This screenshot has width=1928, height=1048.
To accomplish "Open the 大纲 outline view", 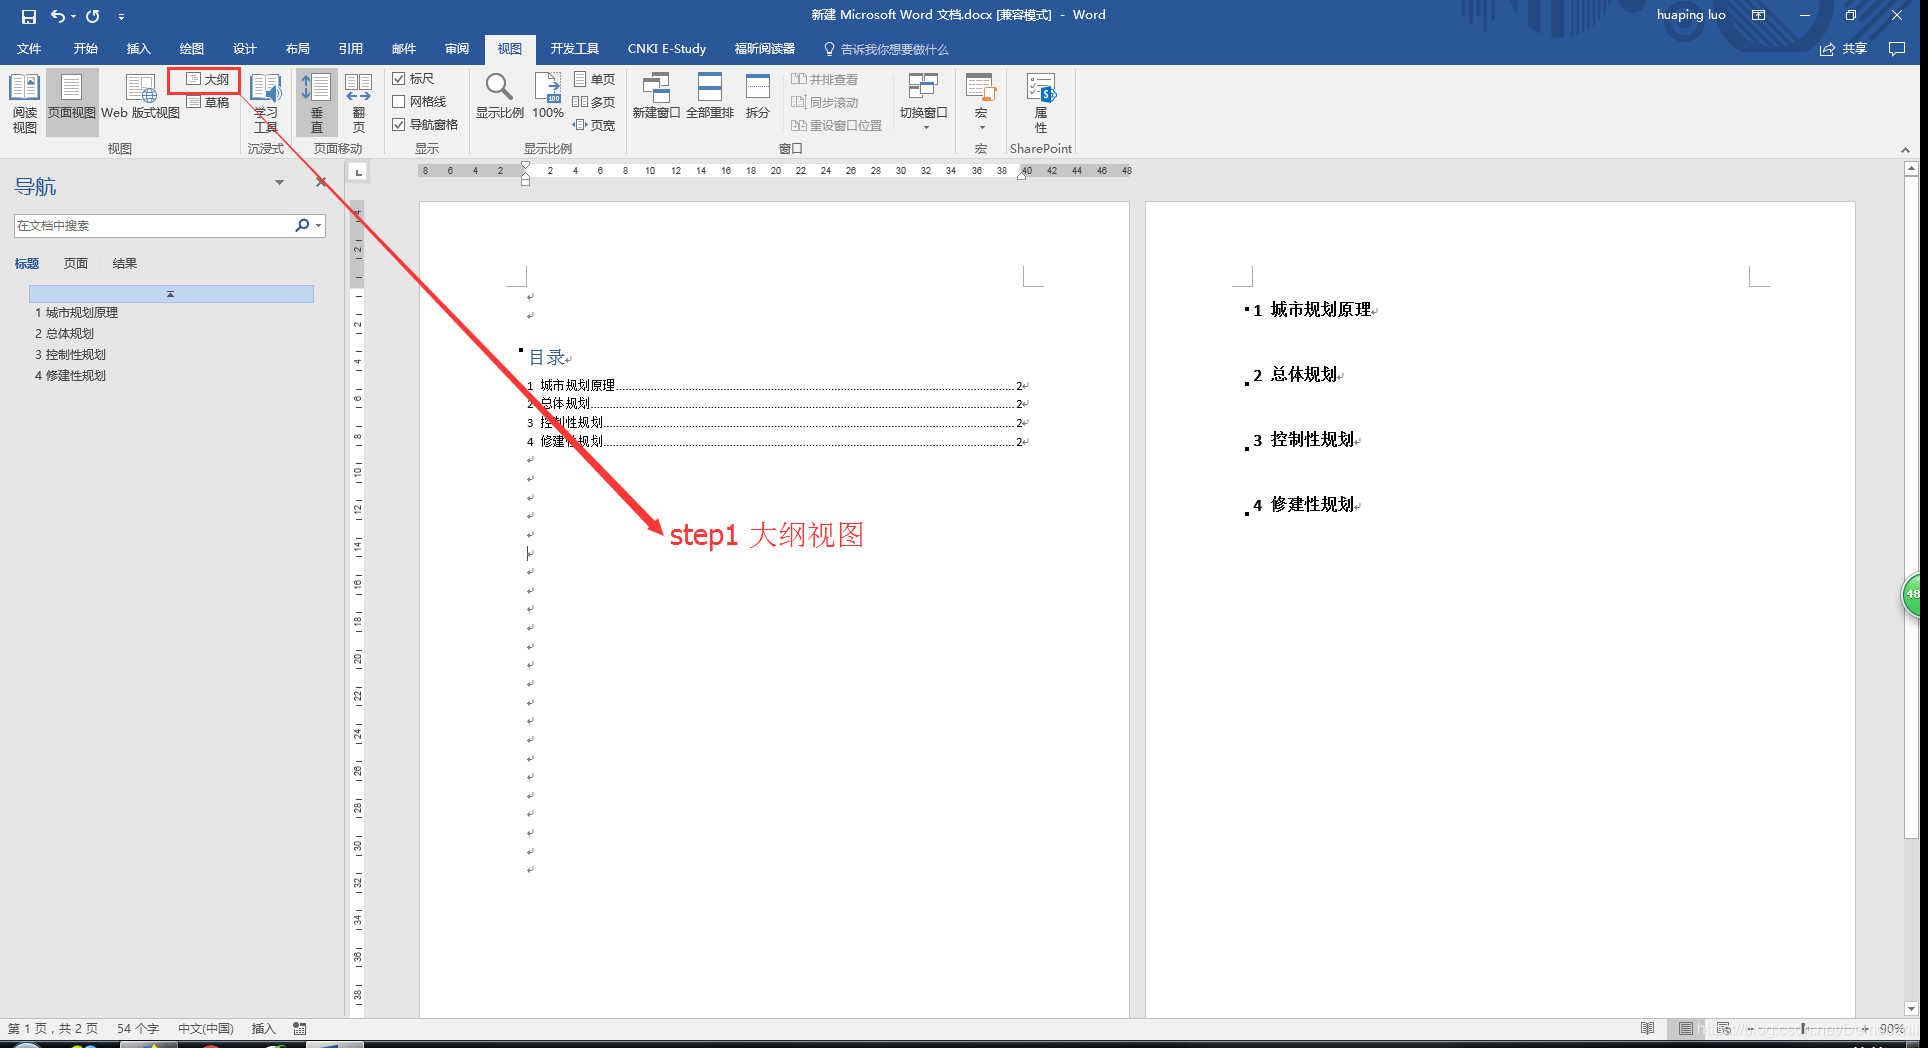I will [x=208, y=79].
